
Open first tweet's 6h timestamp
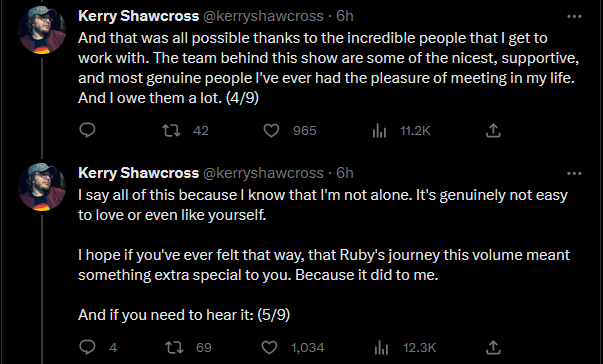tap(345, 16)
